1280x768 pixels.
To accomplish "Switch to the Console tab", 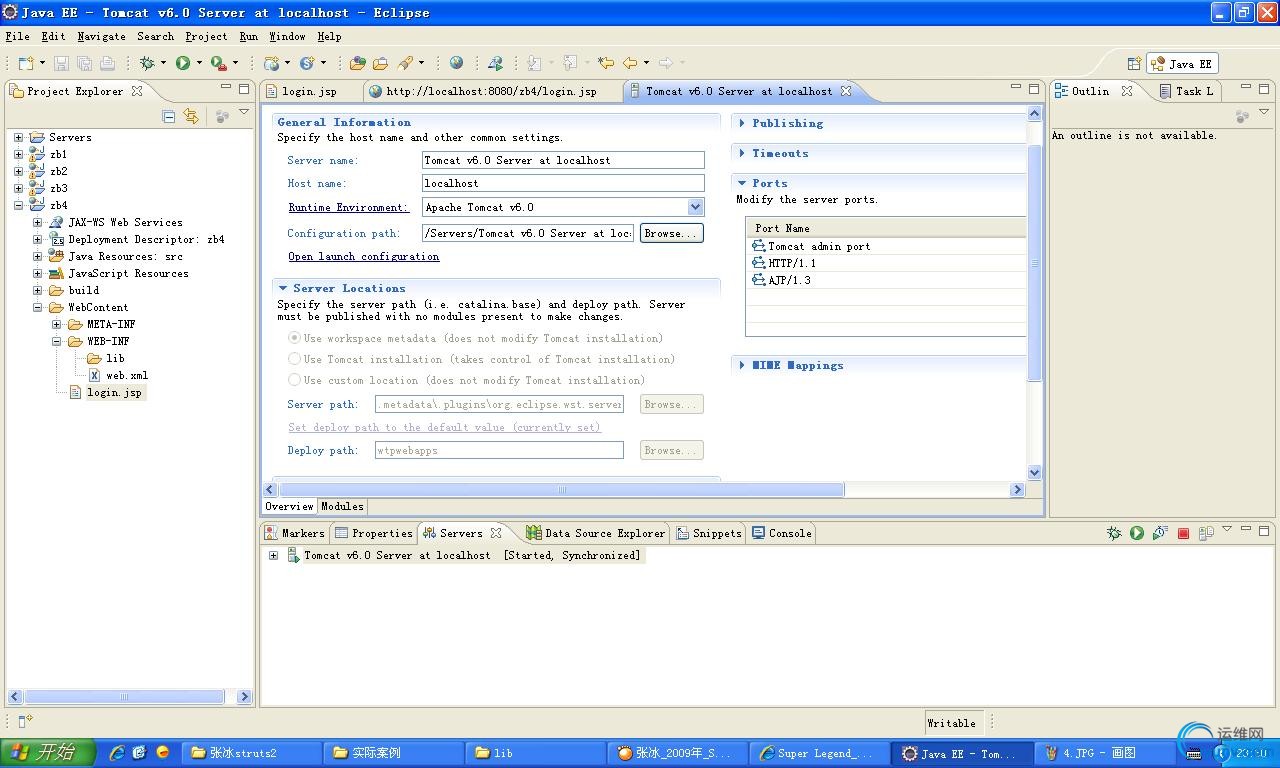I will coord(781,533).
